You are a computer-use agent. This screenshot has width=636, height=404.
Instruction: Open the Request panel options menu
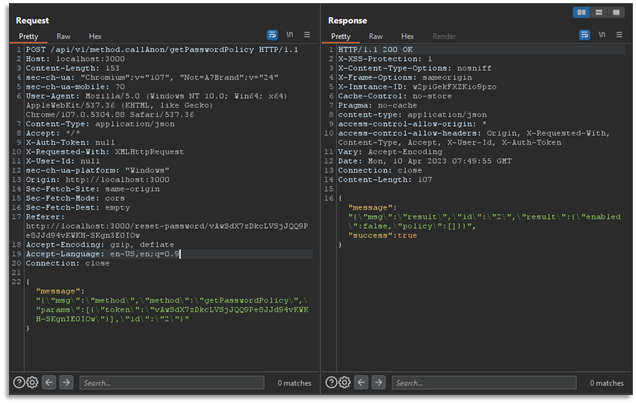coord(306,35)
